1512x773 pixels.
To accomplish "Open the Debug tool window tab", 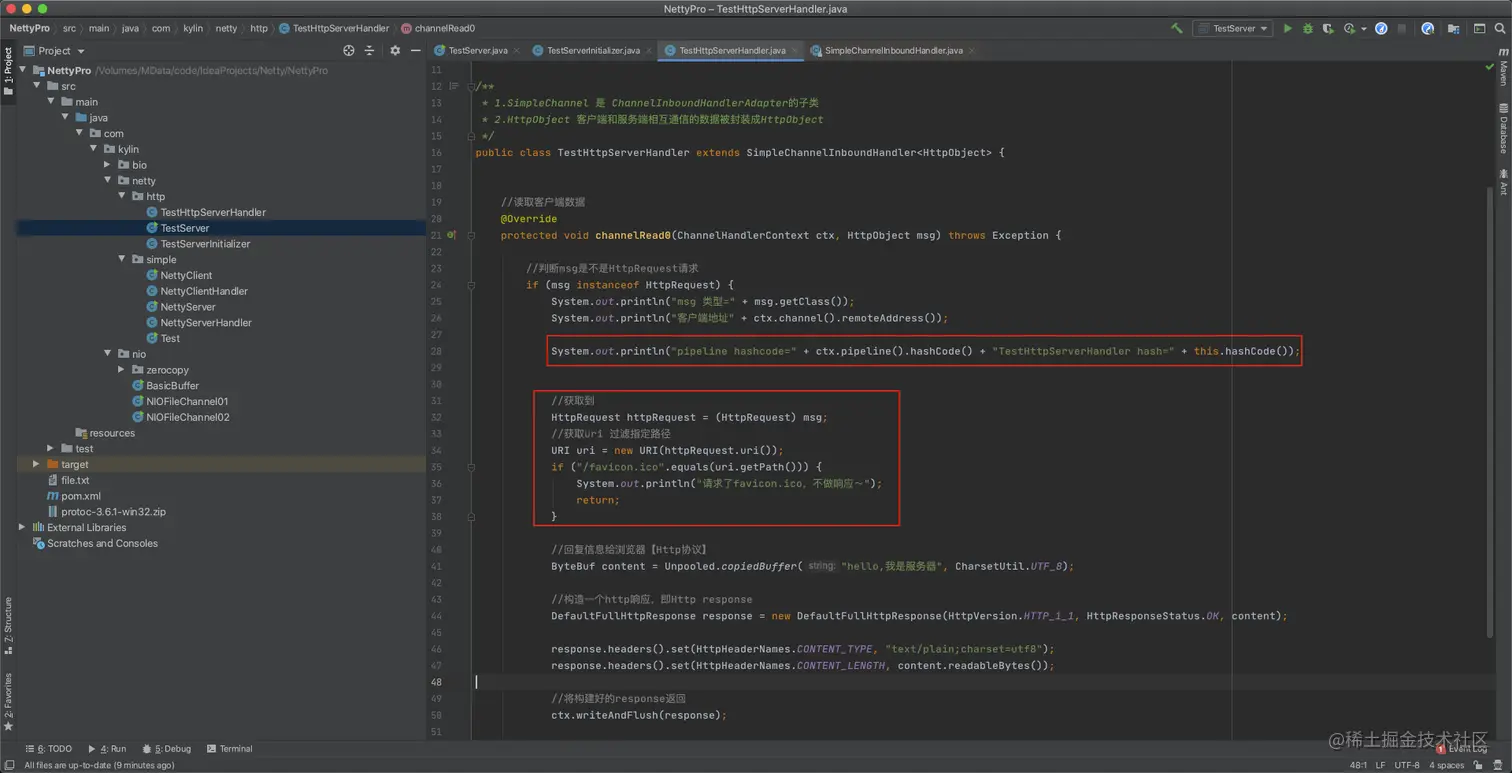I will [x=167, y=748].
